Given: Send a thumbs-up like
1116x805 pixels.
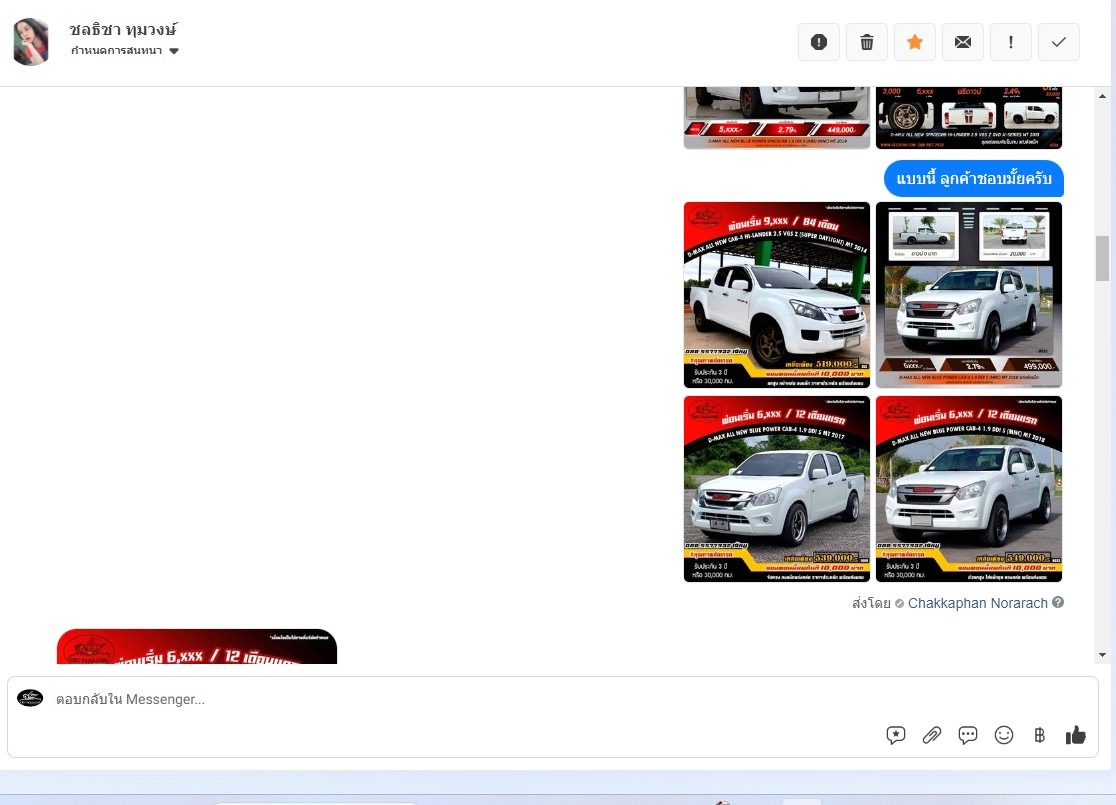Looking at the screenshot, I should coord(1075,735).
